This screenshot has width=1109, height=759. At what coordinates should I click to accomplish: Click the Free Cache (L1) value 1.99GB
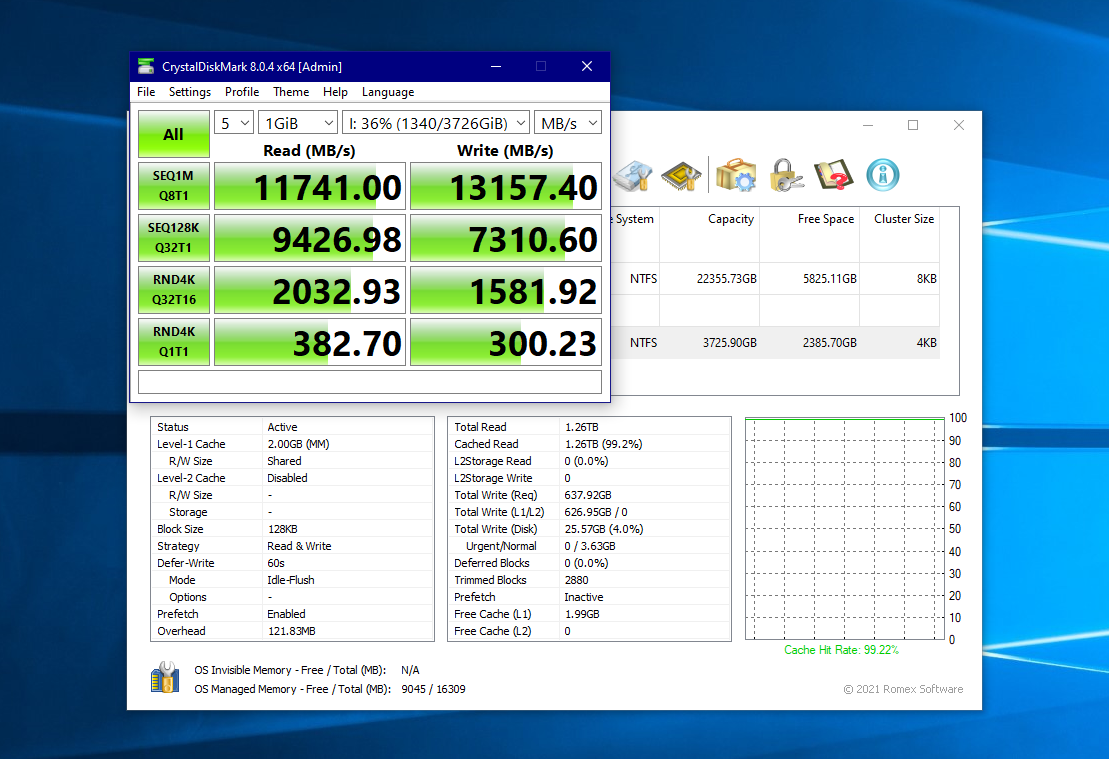(x=582, y=614)
